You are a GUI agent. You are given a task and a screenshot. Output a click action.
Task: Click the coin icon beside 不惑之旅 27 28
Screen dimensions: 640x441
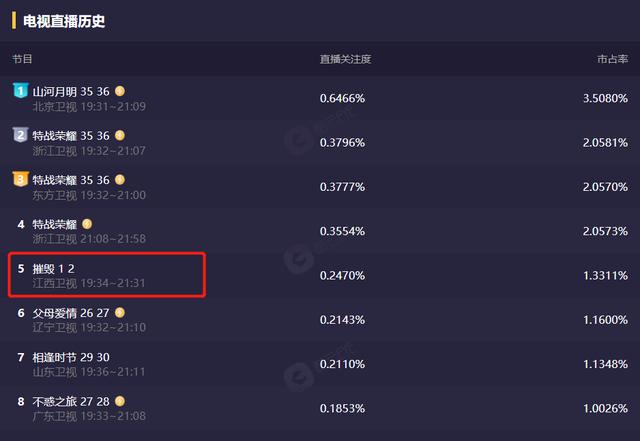coord(120,401)
